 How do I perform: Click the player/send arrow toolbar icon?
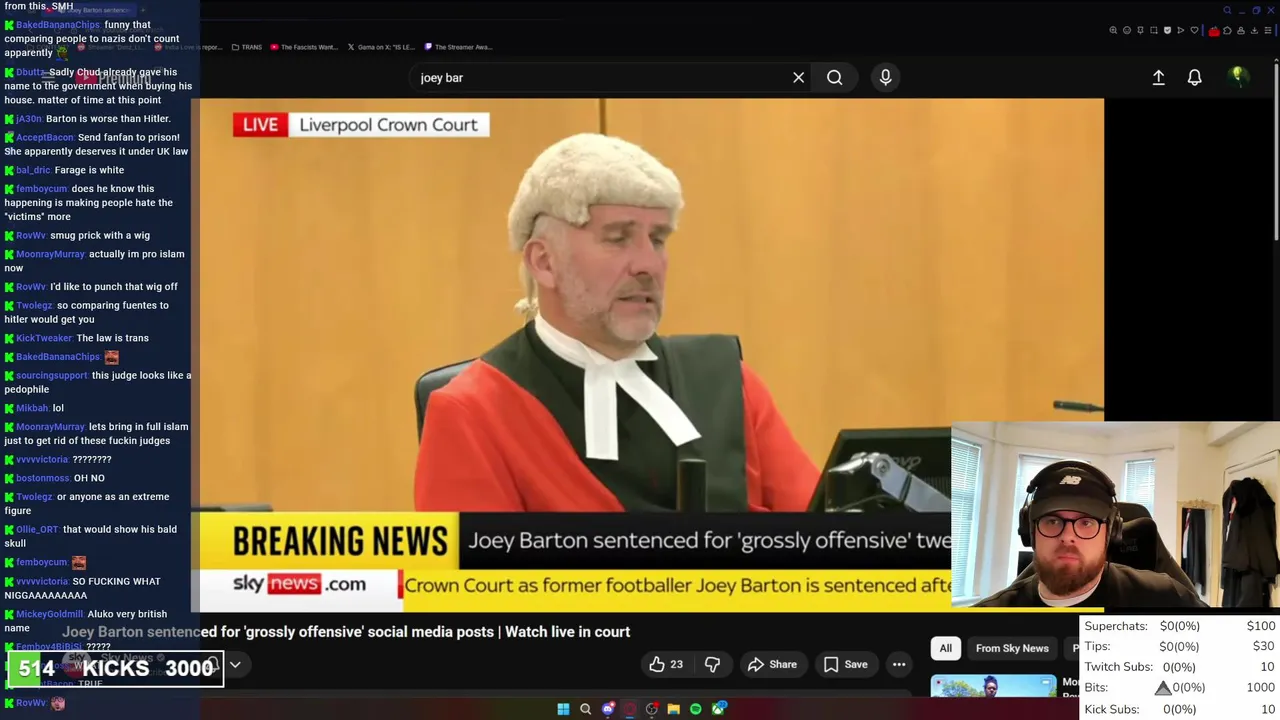pos(1181,30)
